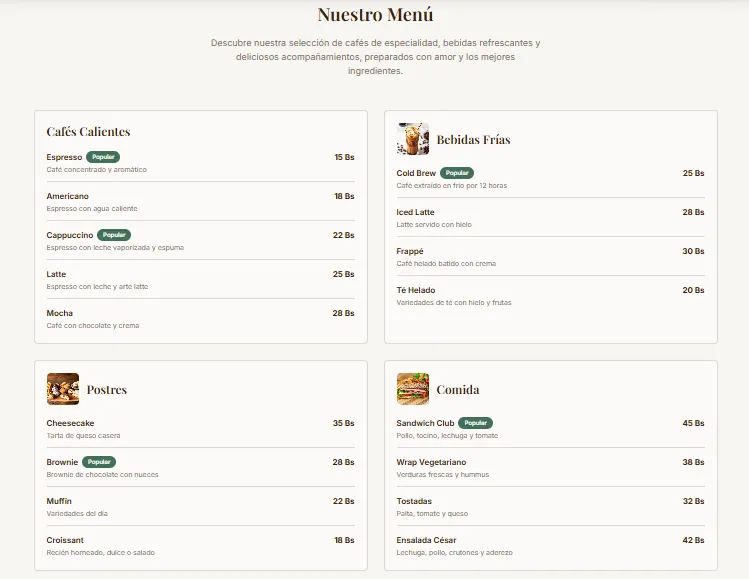Click the Popular badge next to Cappuccino
This screenshot has height=579, width=749.
114,235
